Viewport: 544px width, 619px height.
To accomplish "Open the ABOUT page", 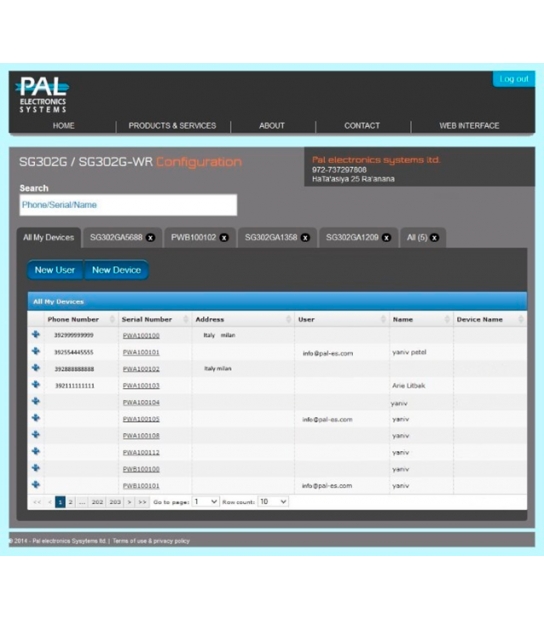I will coord(272,126).
